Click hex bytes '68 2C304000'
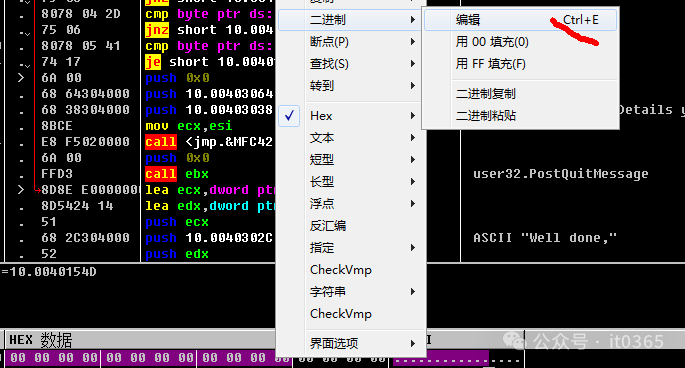The image size is (685, 368). pyautogui.click(x=86, y=238)
